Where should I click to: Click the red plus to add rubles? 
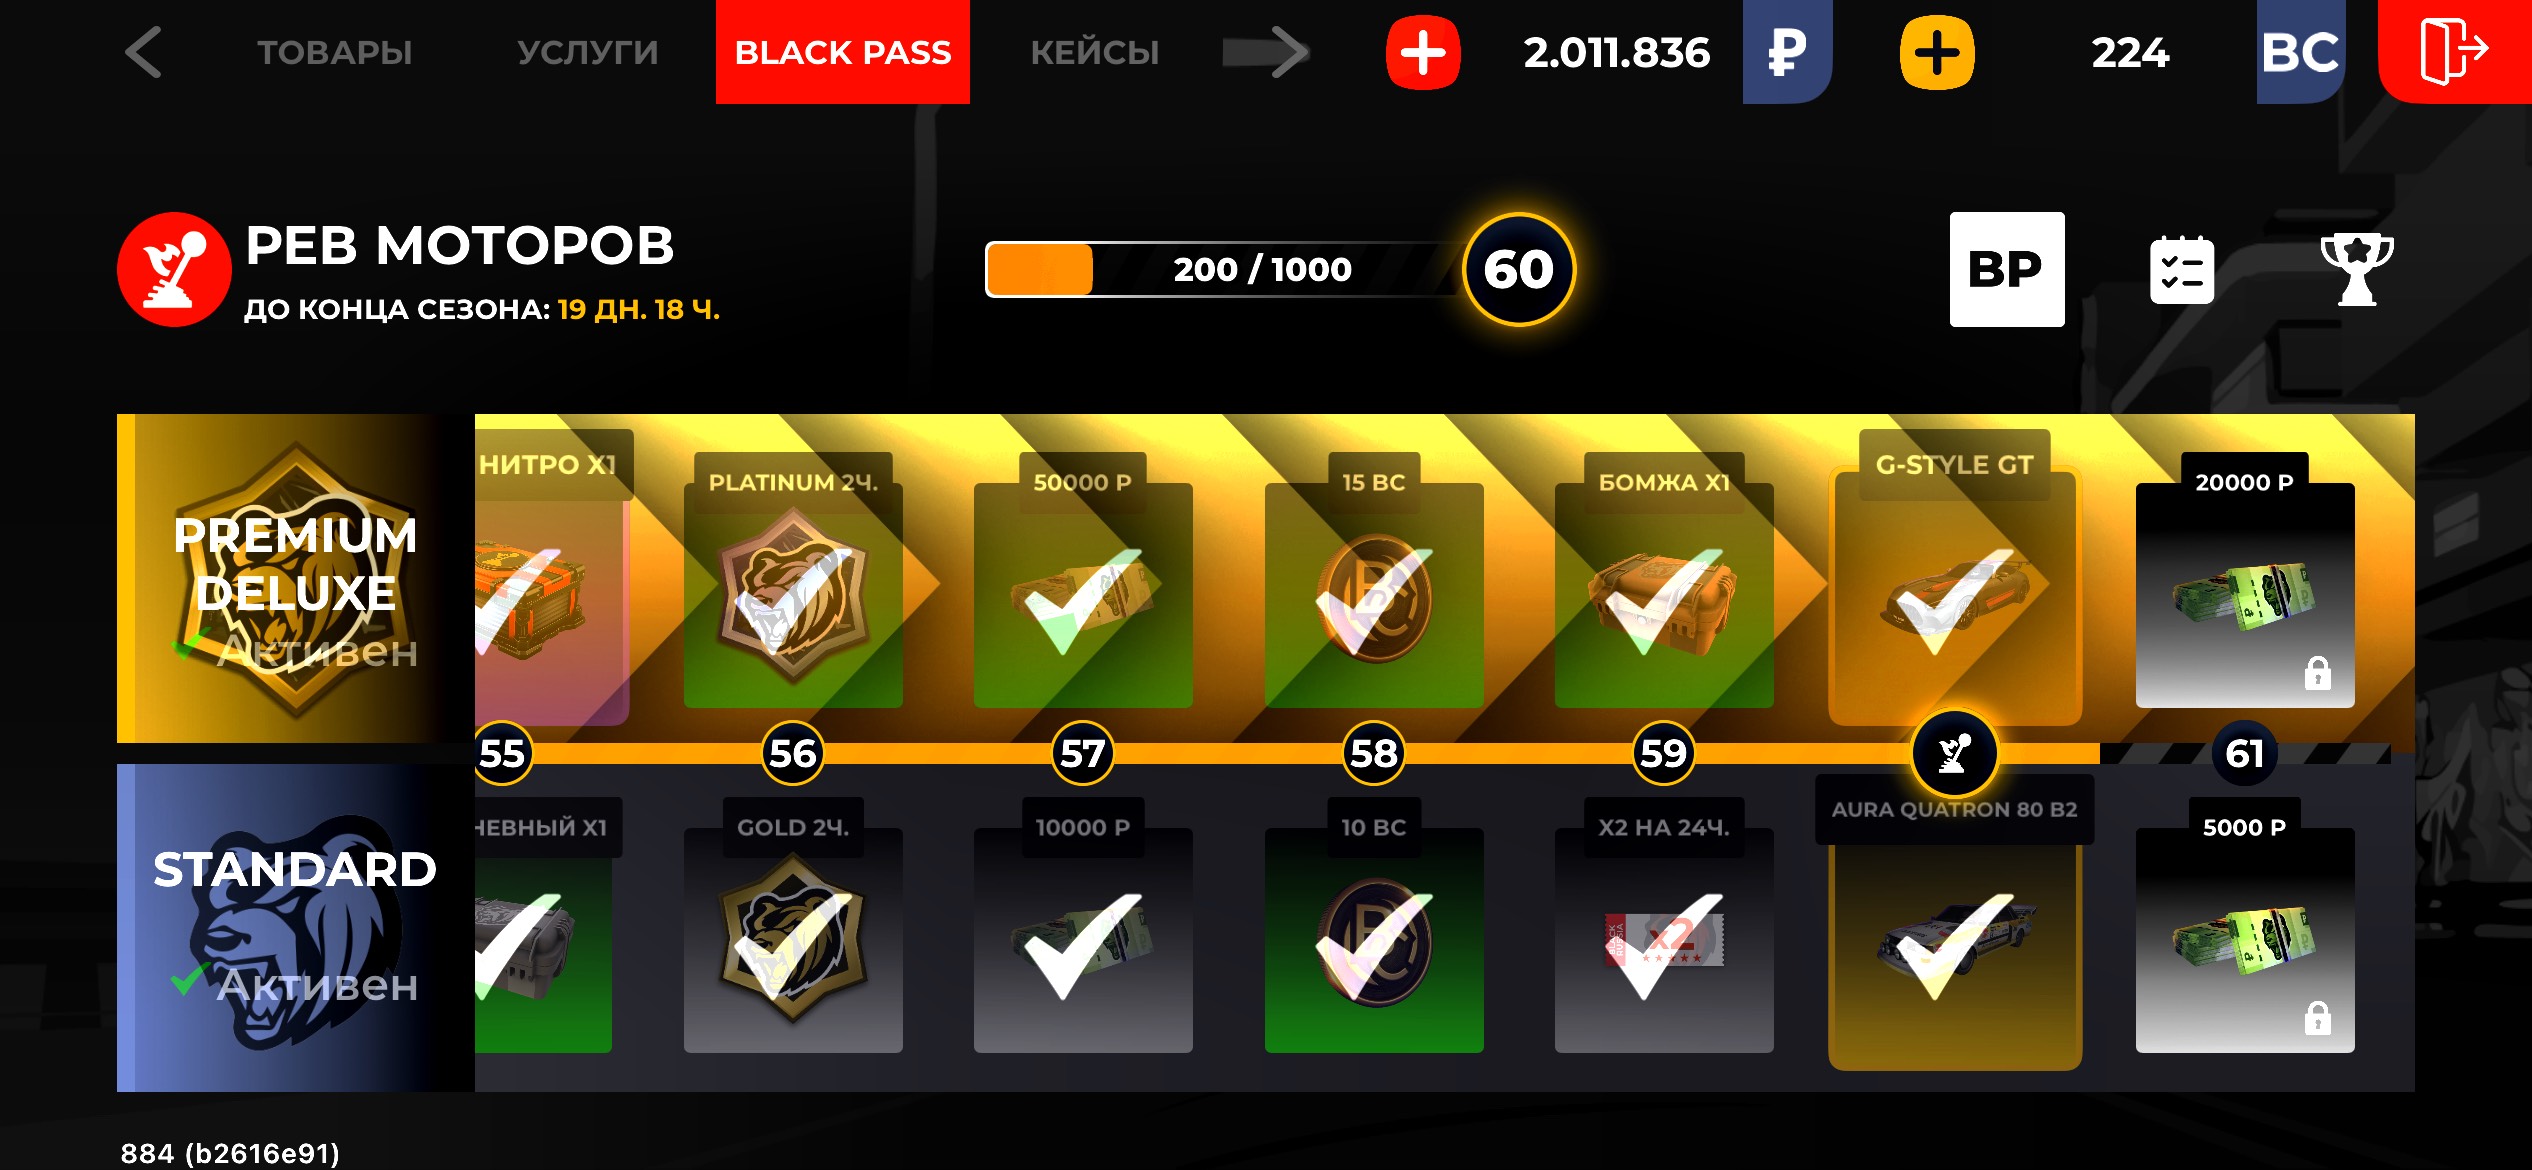coord(1423,52)
